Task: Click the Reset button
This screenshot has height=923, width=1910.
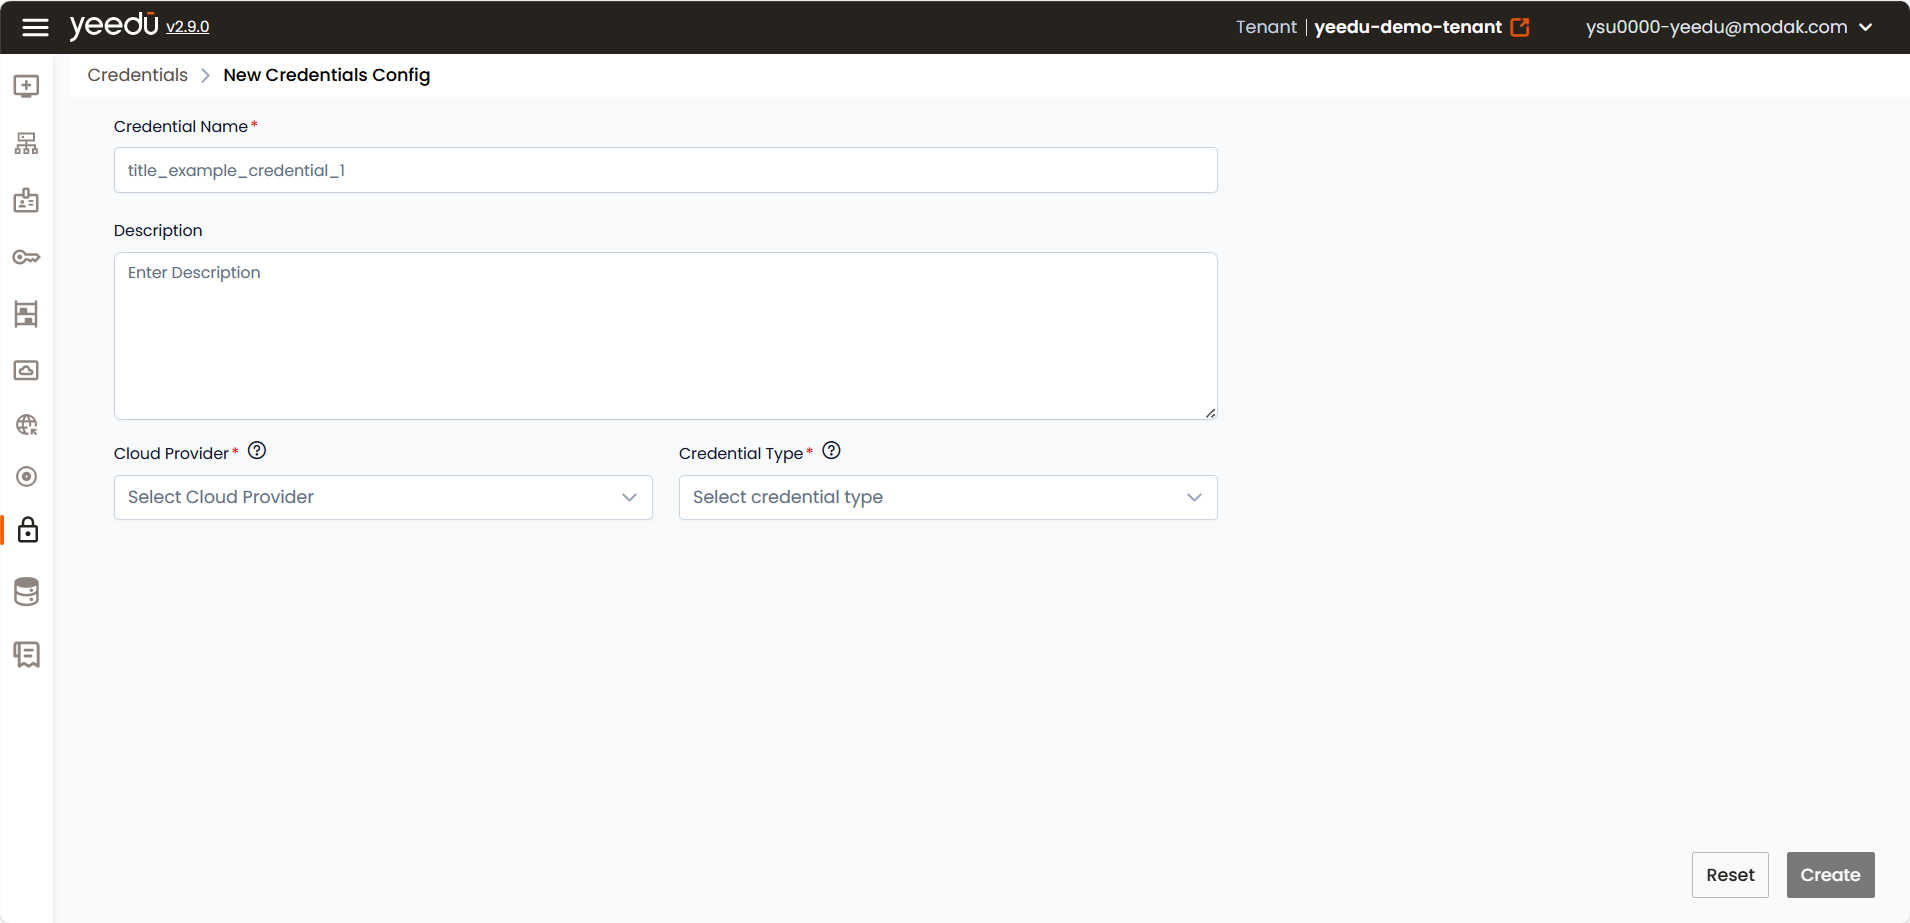Action: 1730,875
